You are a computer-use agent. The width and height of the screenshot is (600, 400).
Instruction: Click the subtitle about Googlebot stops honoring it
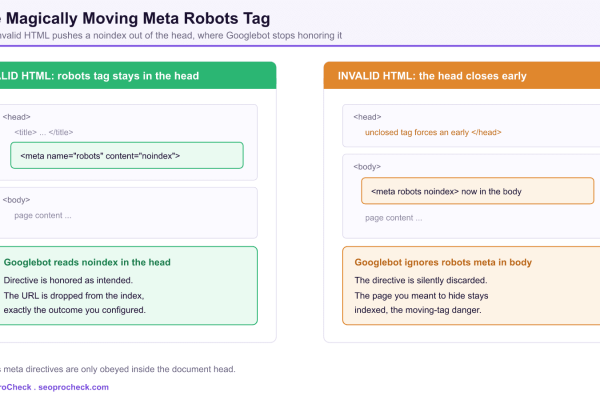(171, 36)
